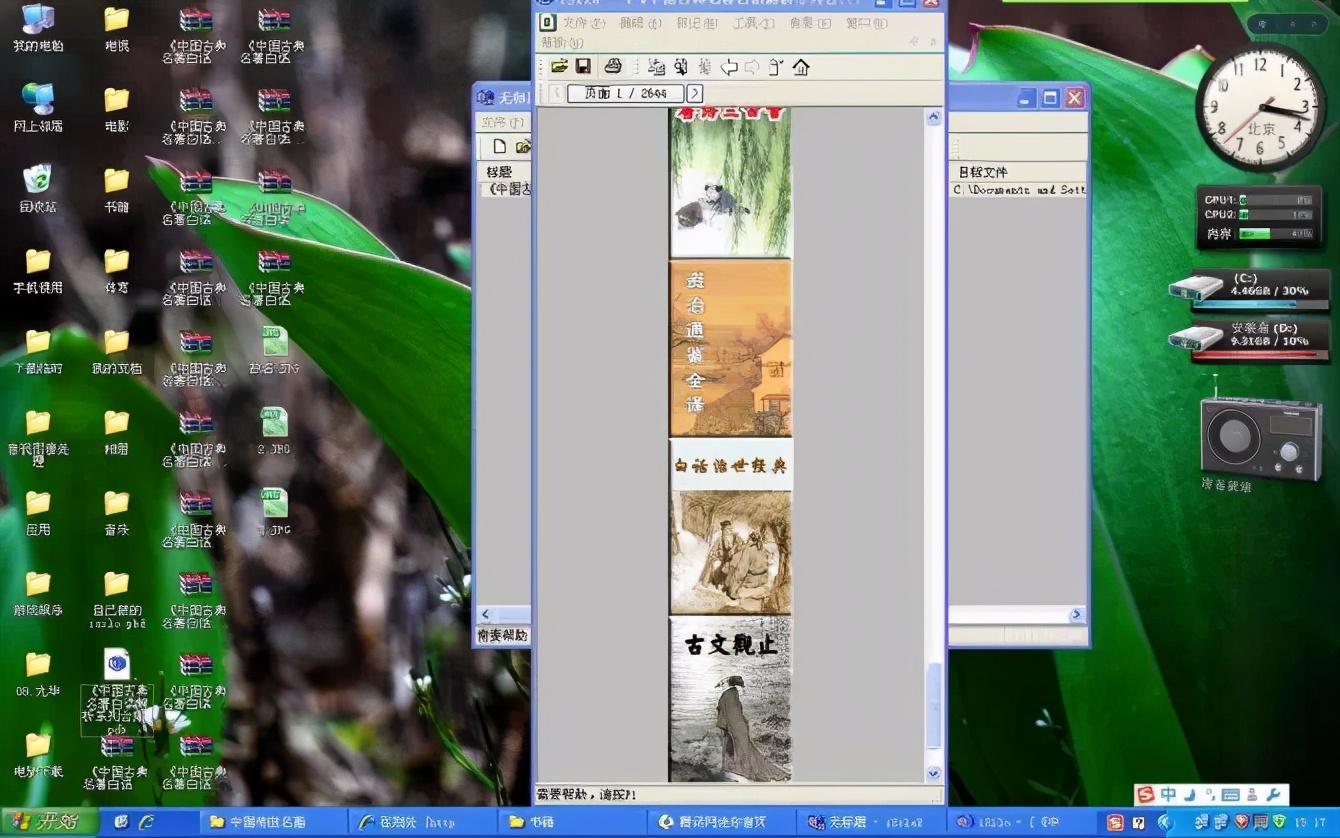Open the 工具 menu in viewer window
The image size is (1340, 838).
coord(754,23)
